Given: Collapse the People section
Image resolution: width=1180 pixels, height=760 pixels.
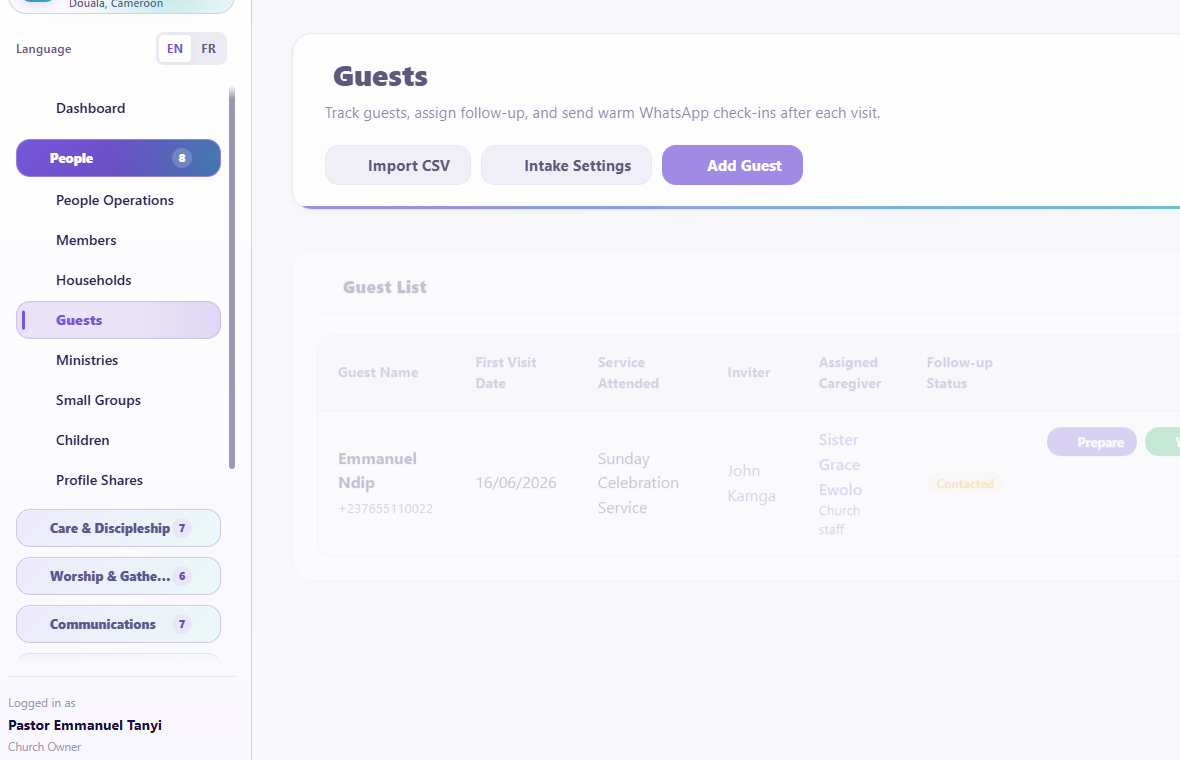Looking at the screenshot, I should [118, 158].
